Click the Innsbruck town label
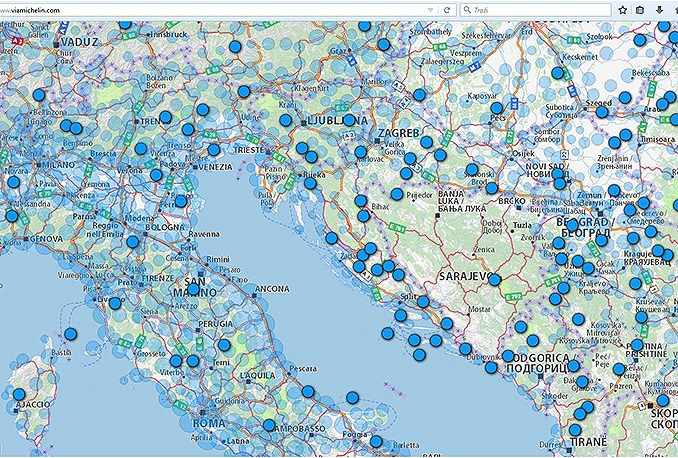The image size is (678, 458). pyautogui.click(x=169, y=34)
